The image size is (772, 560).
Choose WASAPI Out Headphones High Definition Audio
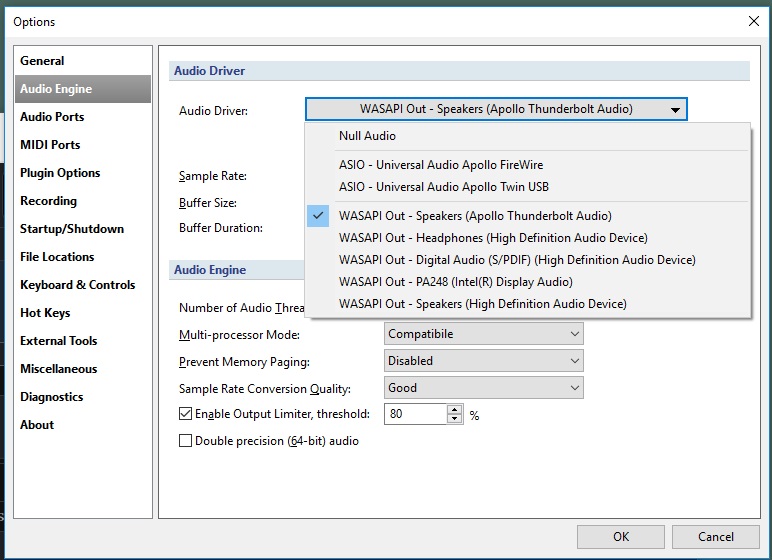[x=528, y=238]
